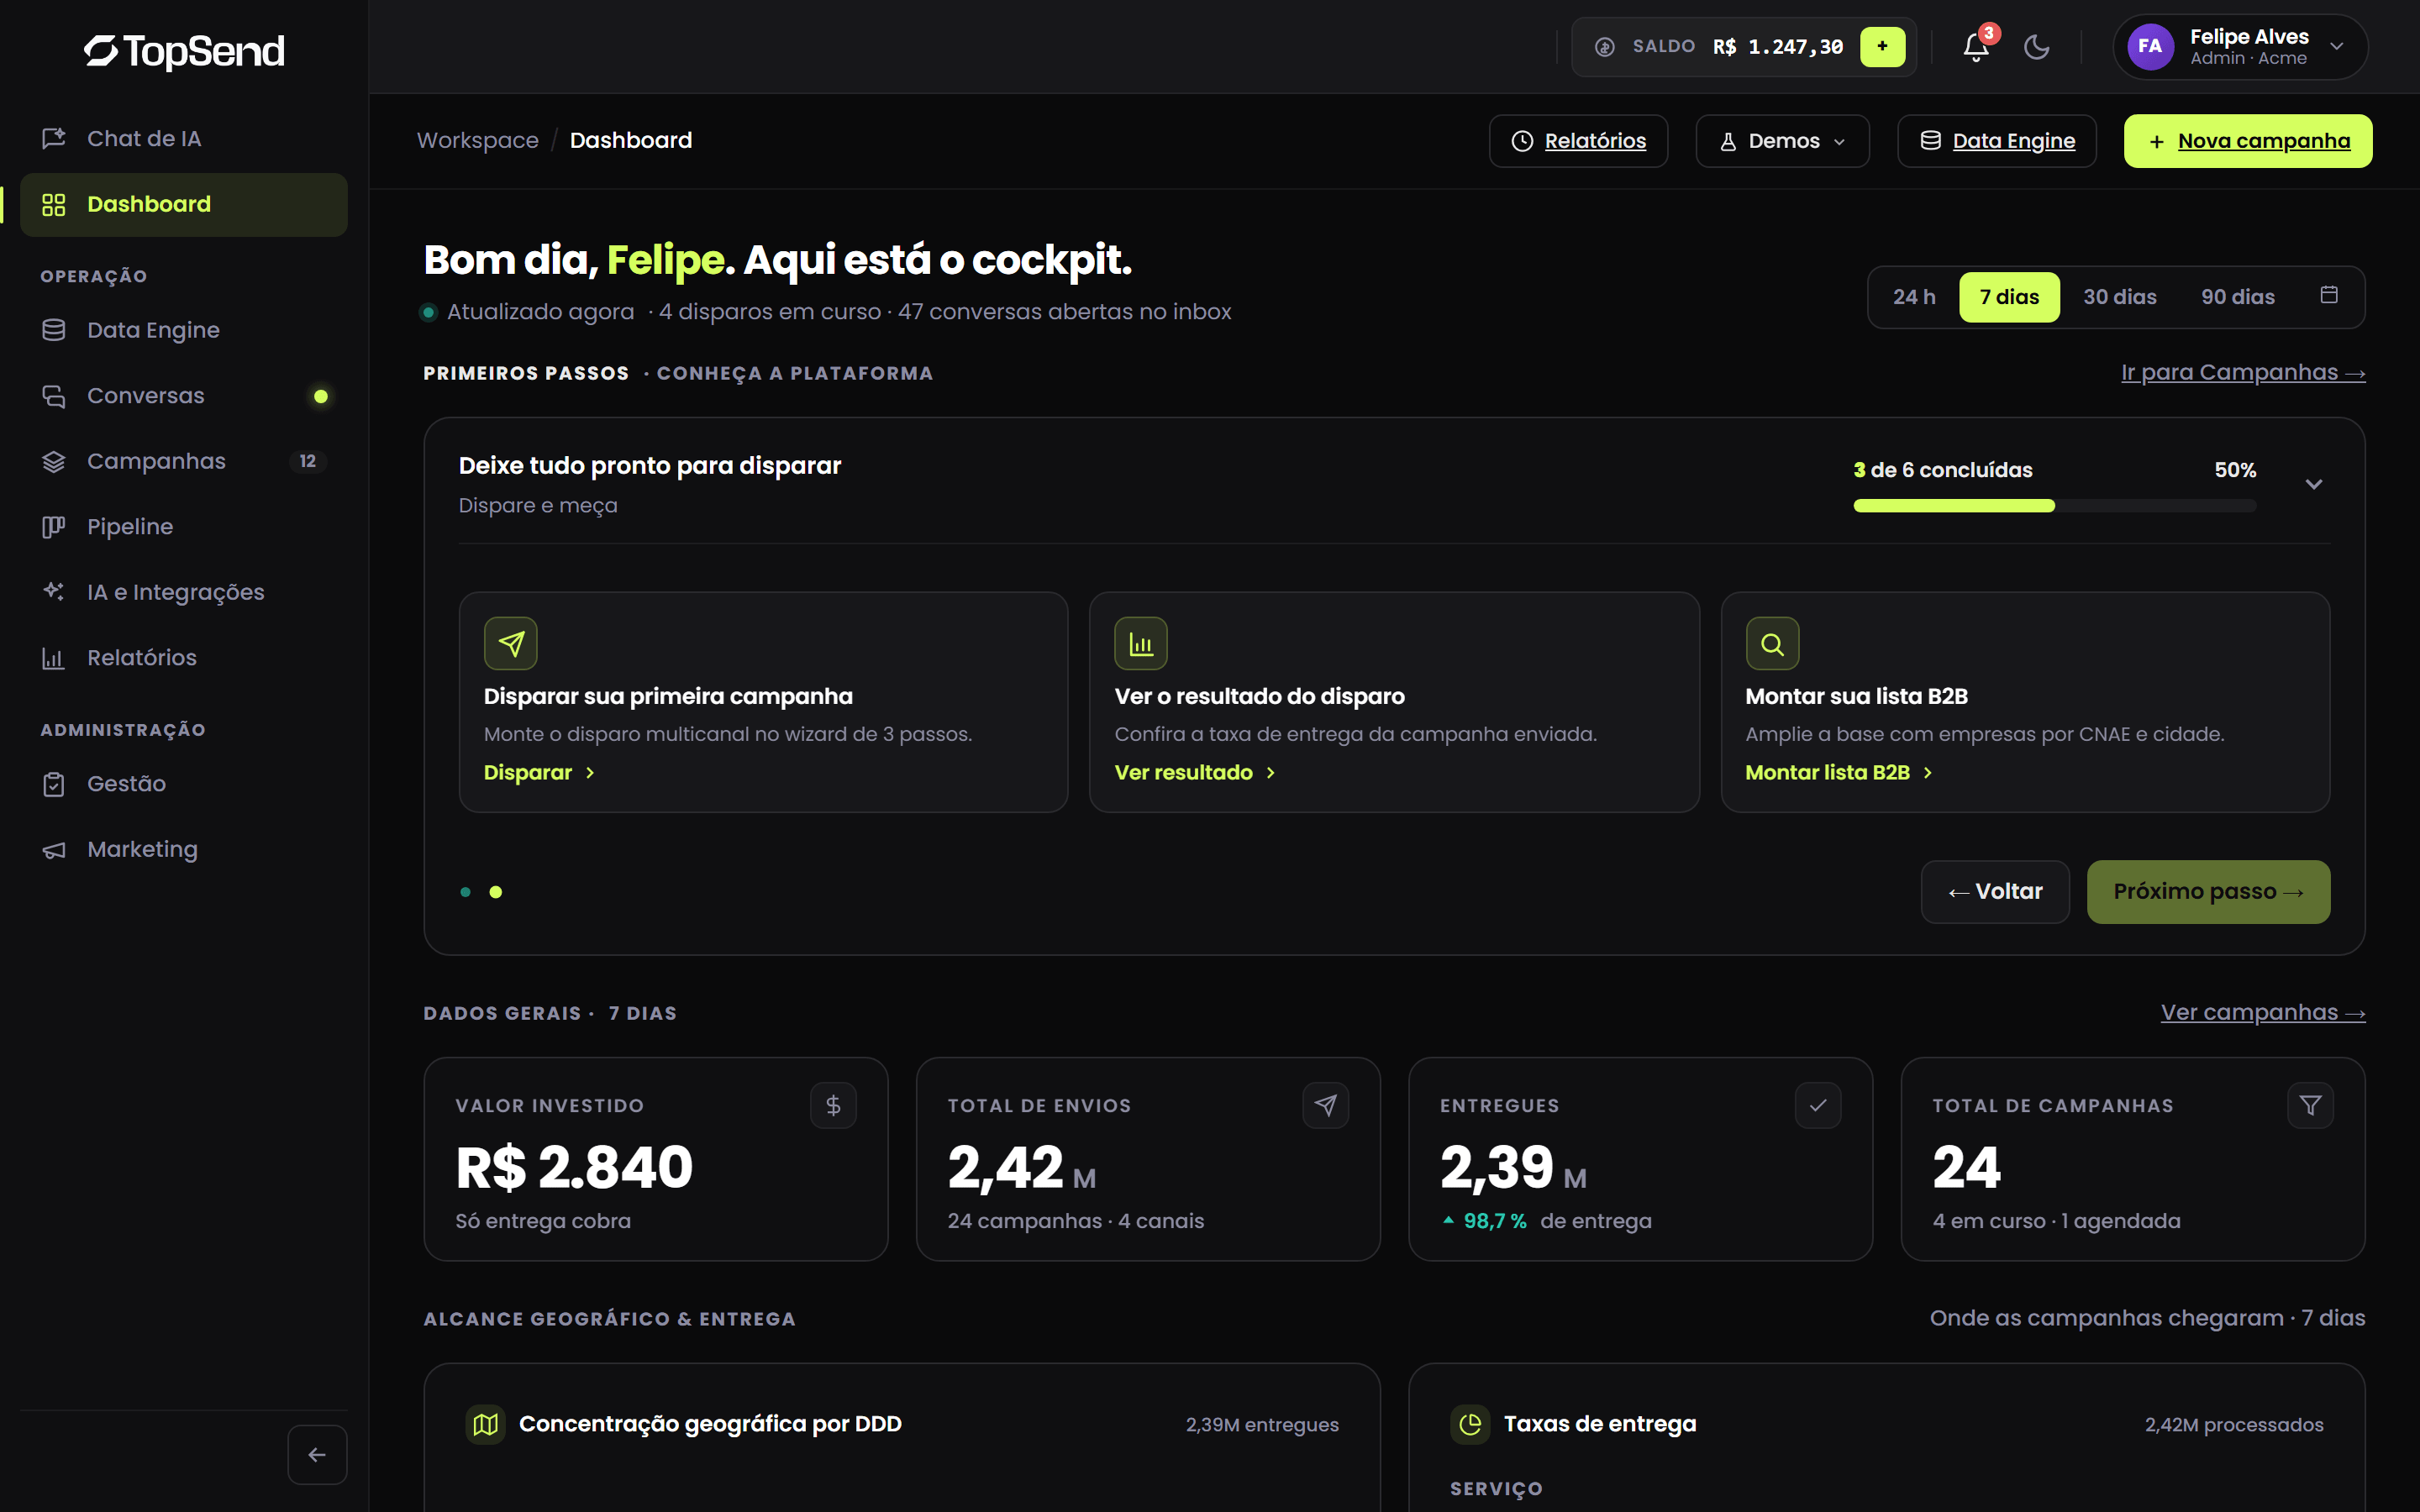2420x1512 pixels.
Task: Open the Felipe Alves account menu
Action: 2240,47
